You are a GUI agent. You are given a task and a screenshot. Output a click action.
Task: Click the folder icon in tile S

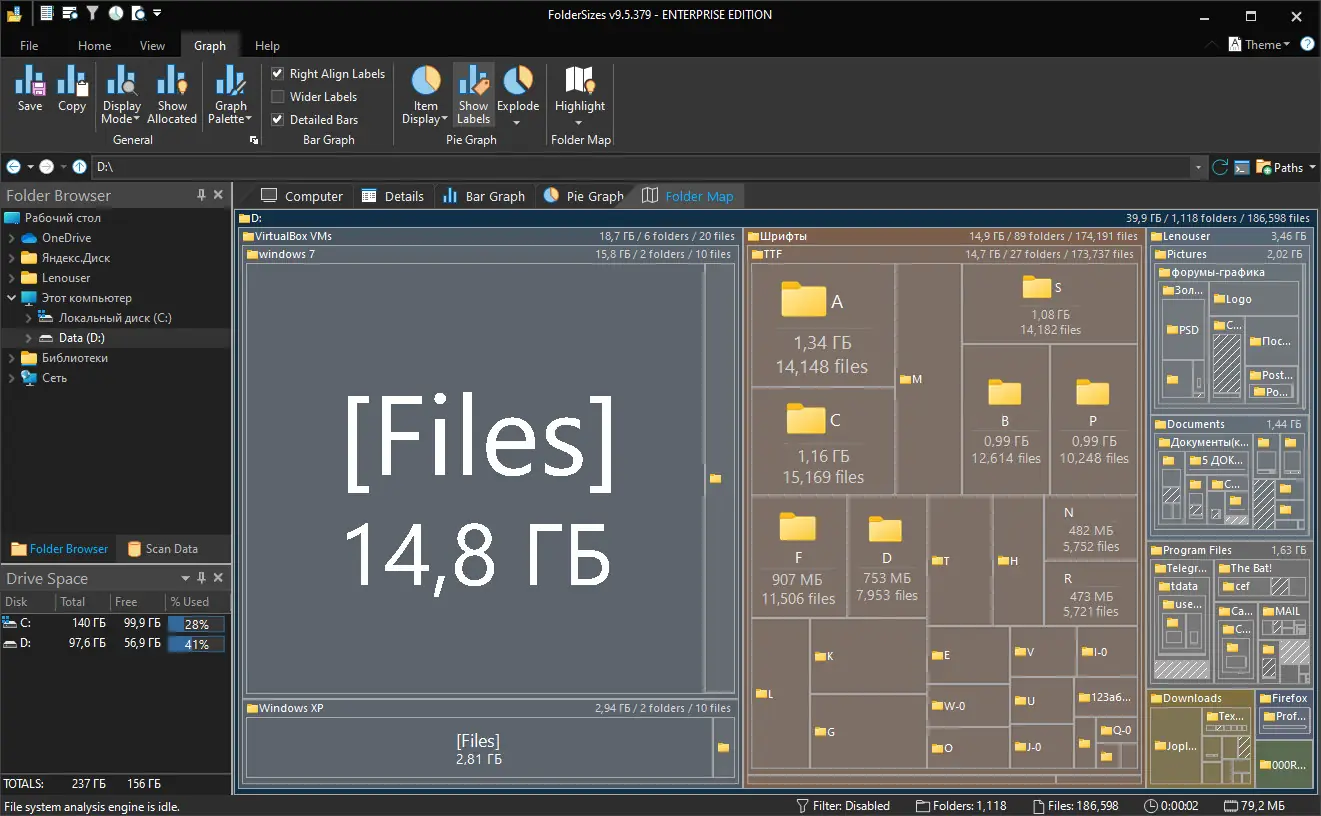pyautogui.click(x=1036, y=288)
